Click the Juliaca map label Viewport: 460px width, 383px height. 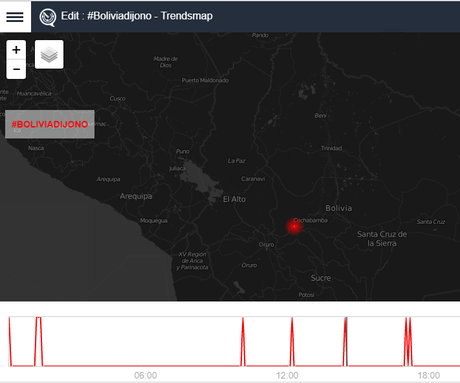pyautogui.click(x=177, y=168)
